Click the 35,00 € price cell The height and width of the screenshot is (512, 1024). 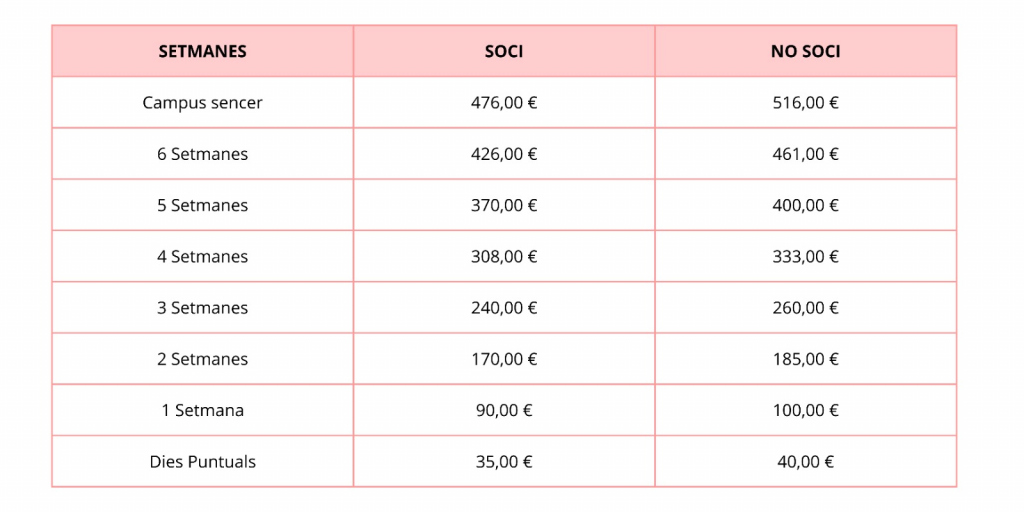tap(504, 462)
